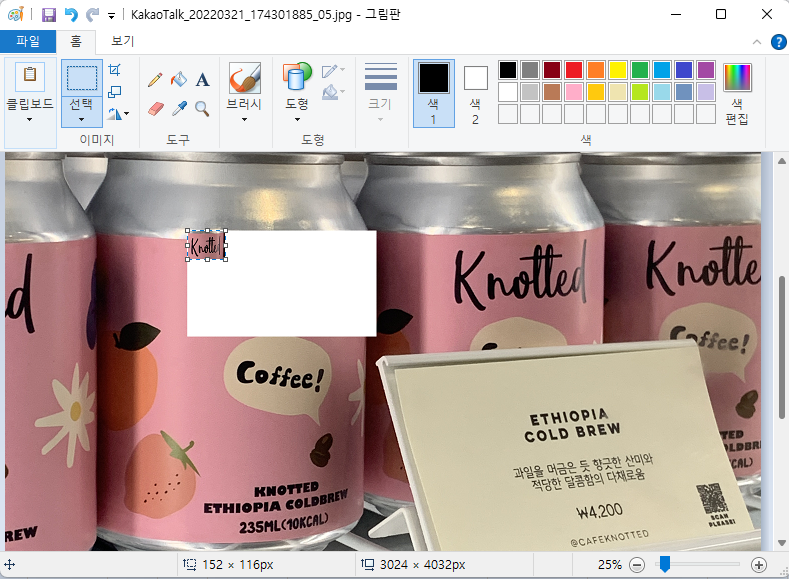
Task: Expand the 선택 options dropdown
Action: [x=82, y=120]
